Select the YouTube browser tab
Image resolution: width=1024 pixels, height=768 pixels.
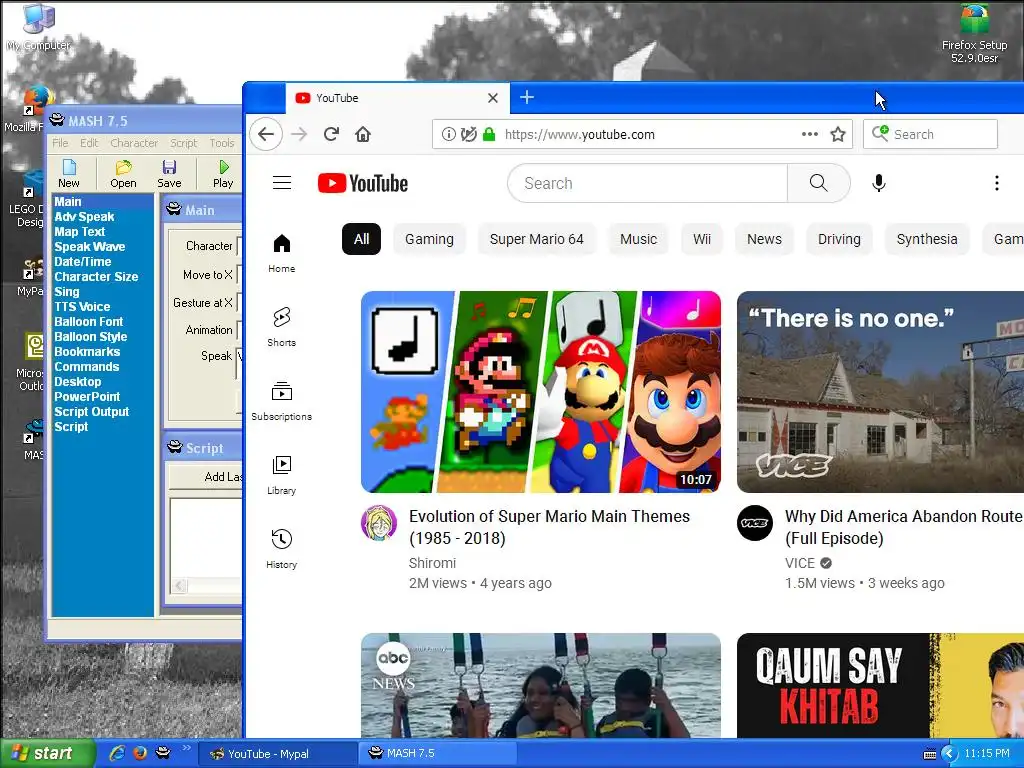[397, 98]
